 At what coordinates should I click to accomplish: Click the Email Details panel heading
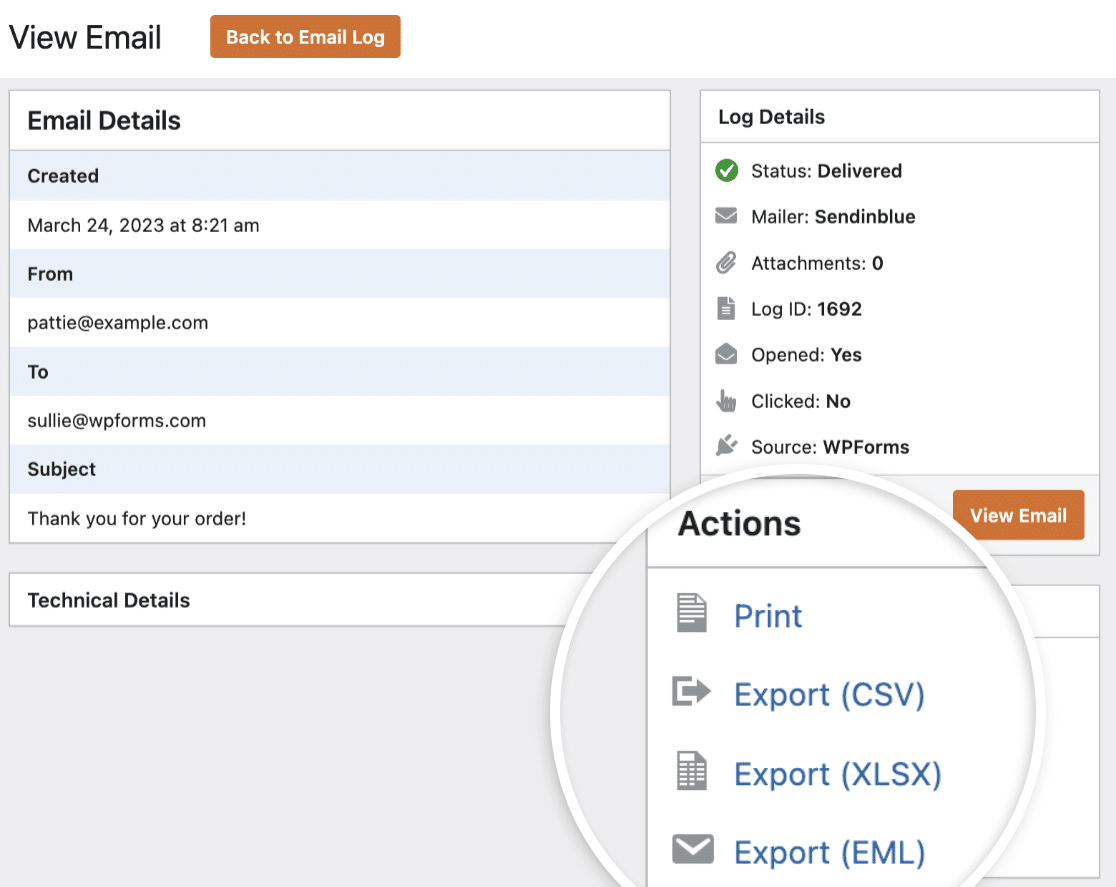pyautogui.click(x=104, y=120)
